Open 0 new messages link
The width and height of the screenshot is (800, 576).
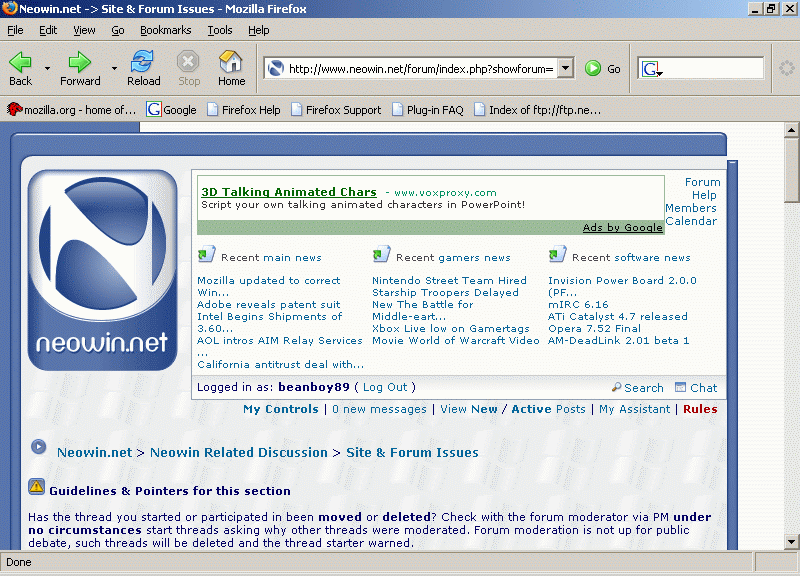tap(379, 409)
